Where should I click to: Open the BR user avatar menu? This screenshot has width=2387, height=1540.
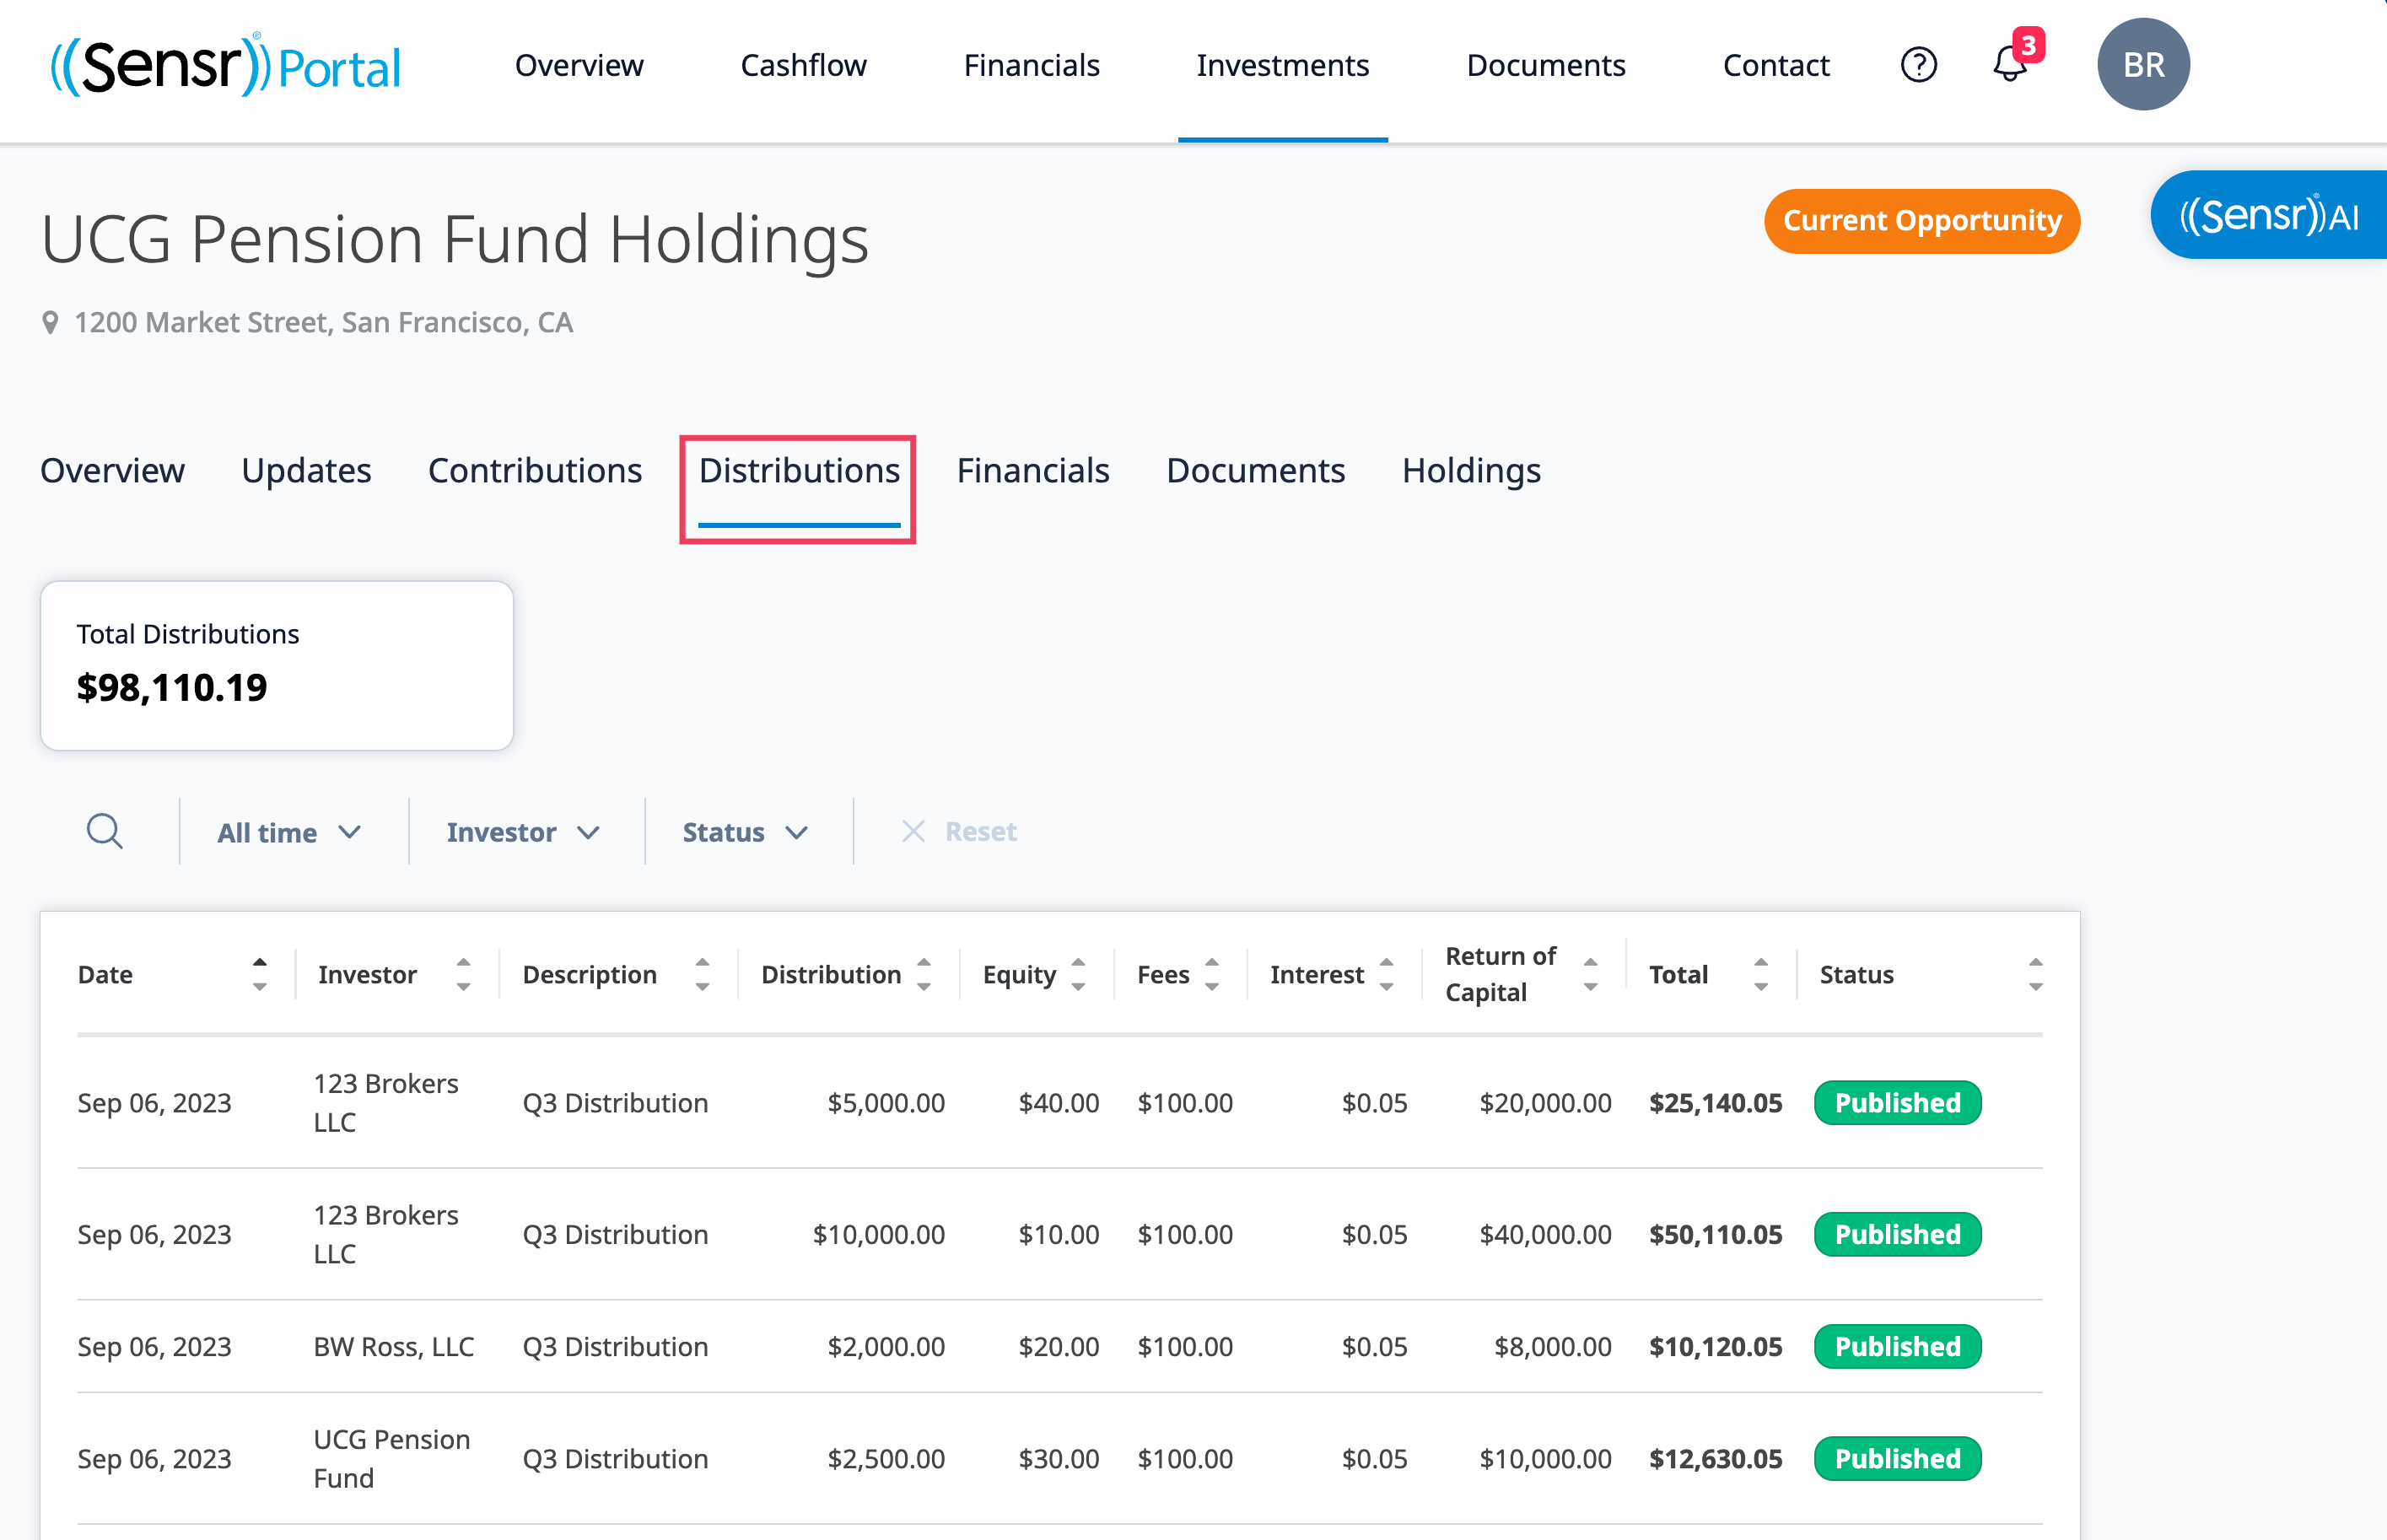(2143, 64)
